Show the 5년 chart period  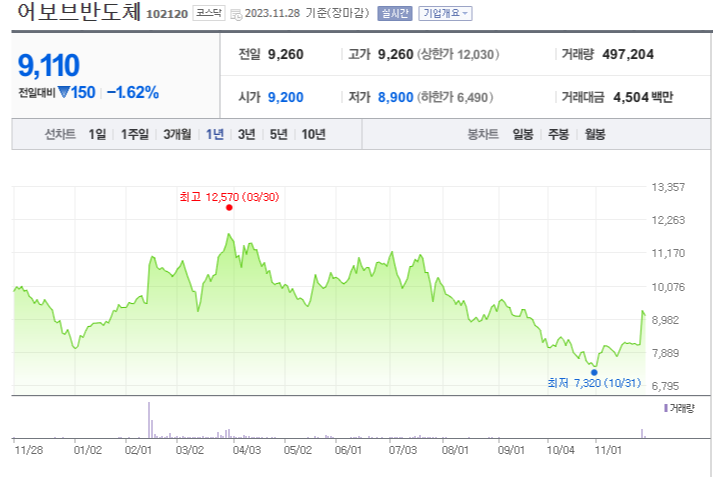click(278, 134)
